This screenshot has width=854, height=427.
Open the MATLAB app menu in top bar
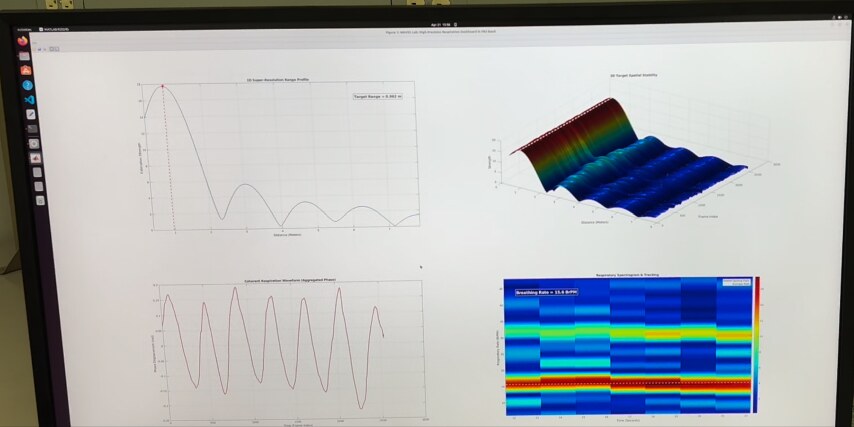(x=53, y=29)
